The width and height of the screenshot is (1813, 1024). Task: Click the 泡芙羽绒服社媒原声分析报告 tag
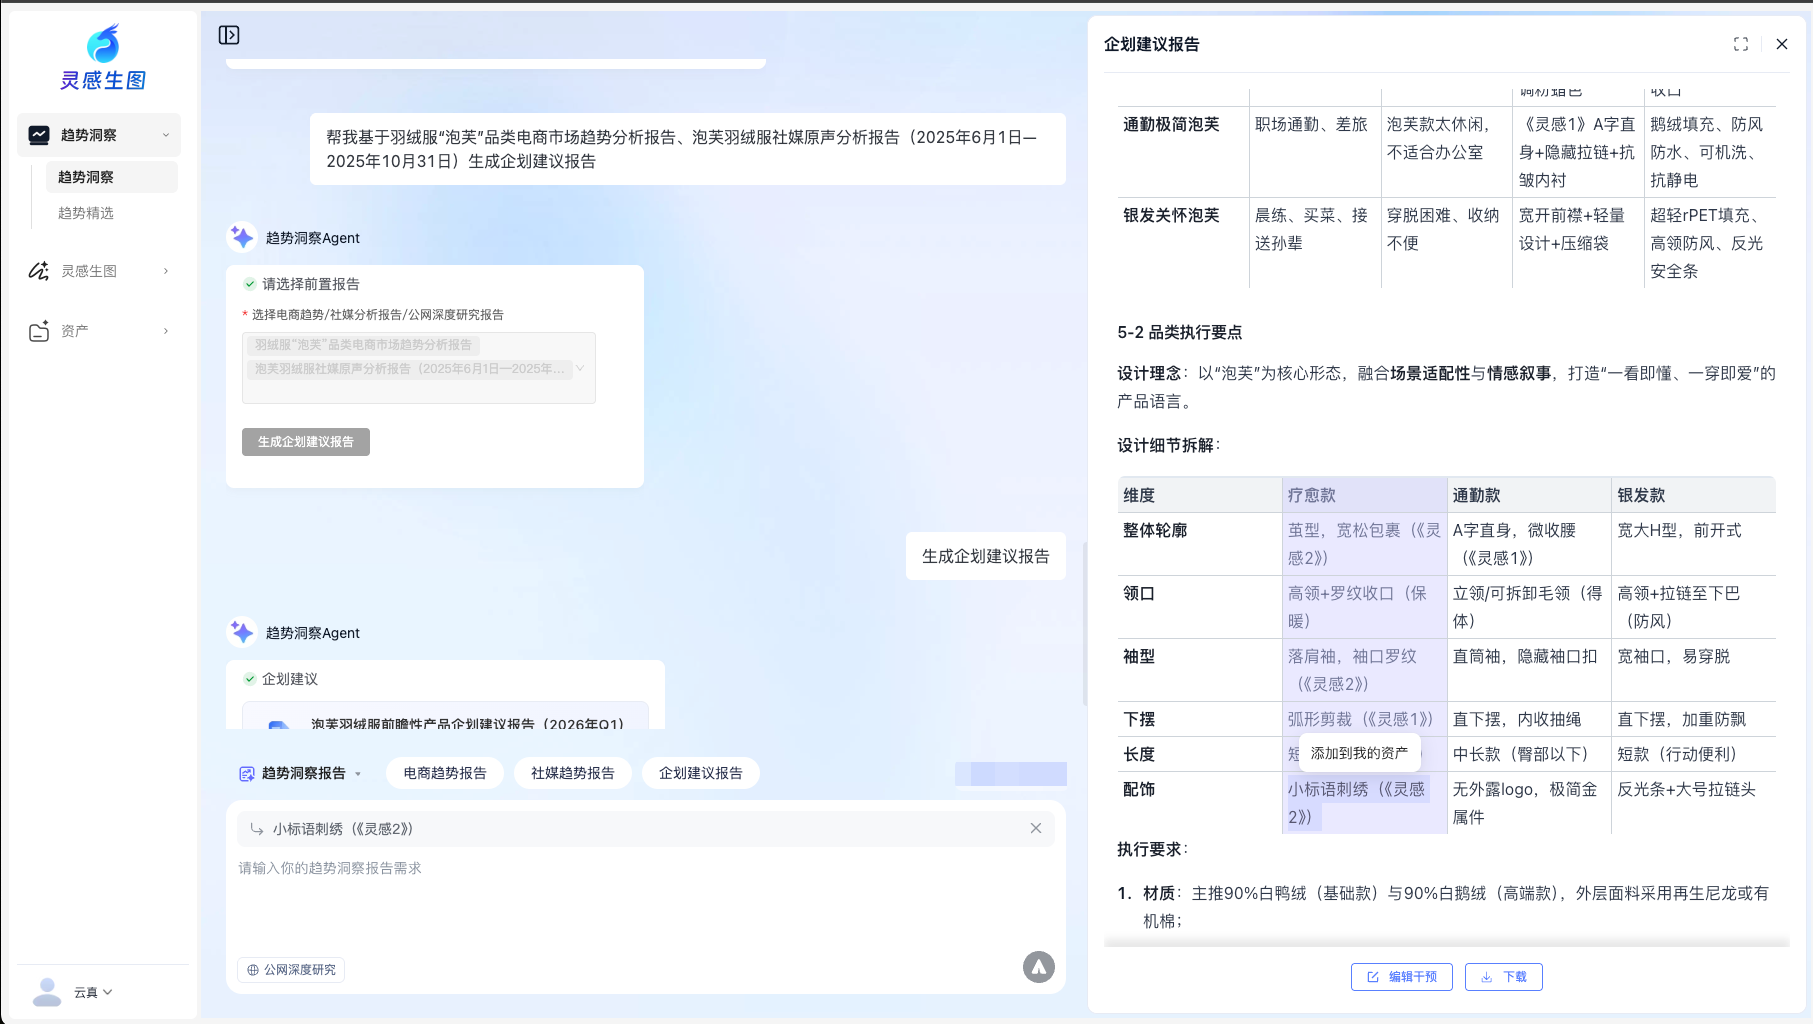pos(410,369)
